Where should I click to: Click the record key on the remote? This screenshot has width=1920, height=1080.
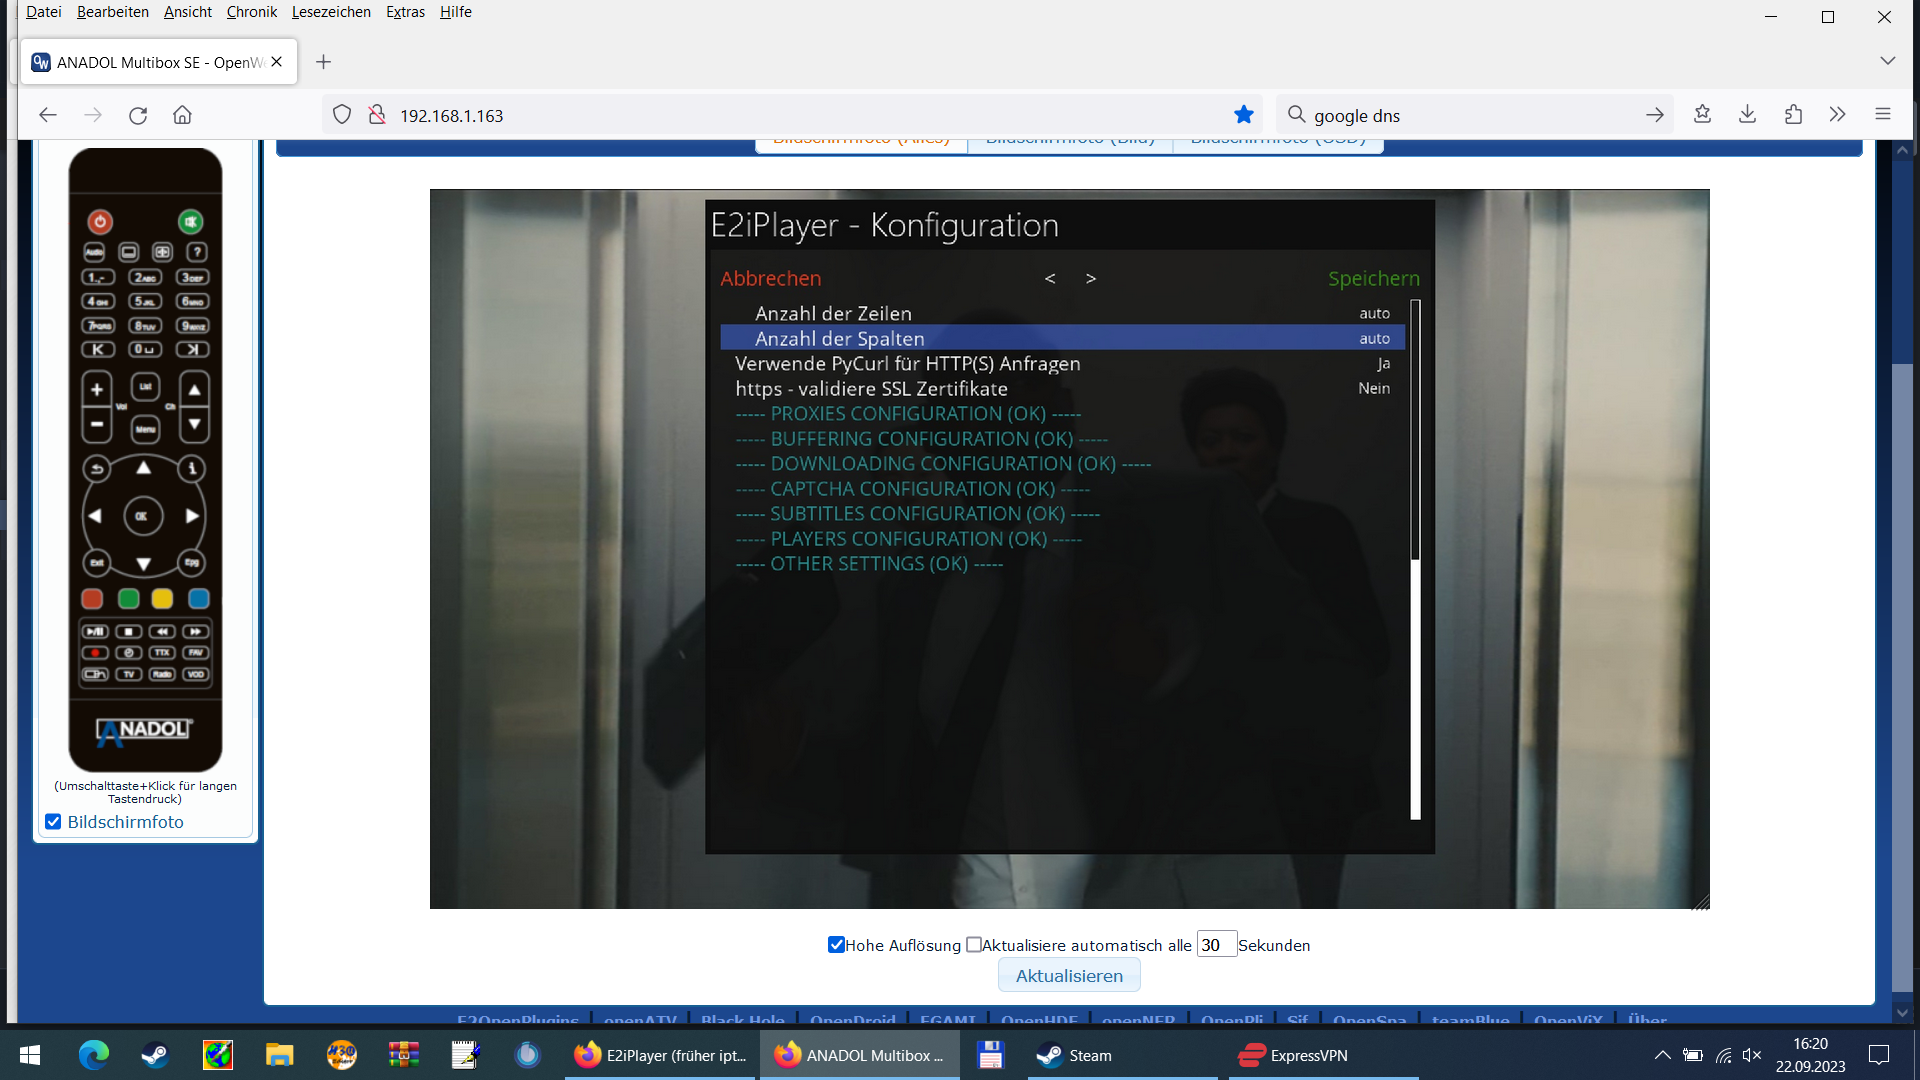(95, 653)
